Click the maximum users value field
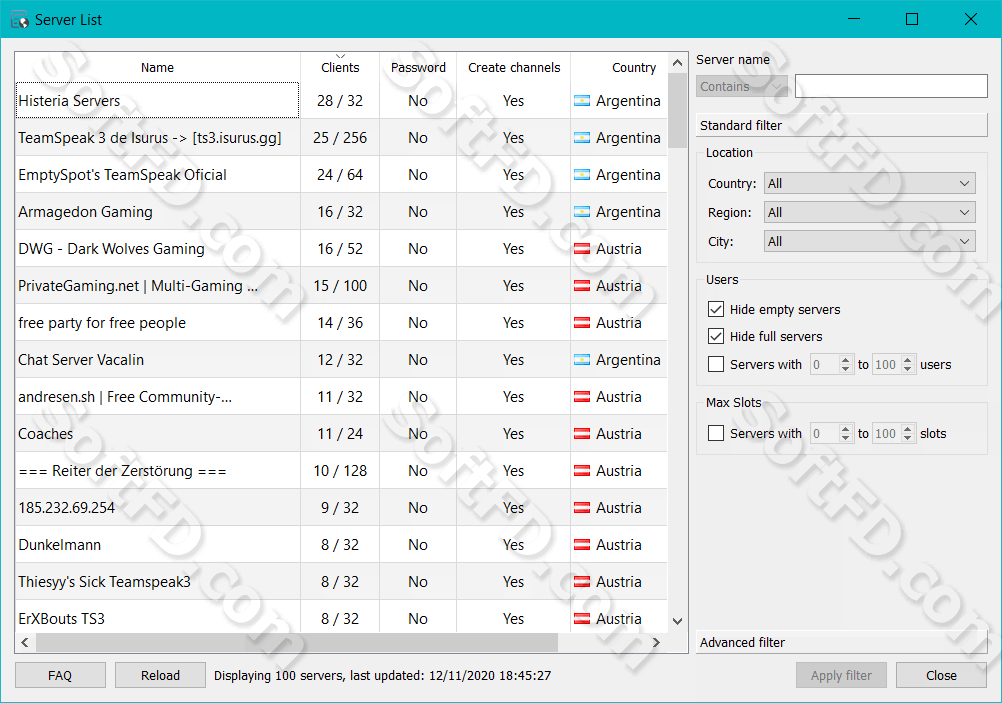 click(x=886, y=364)
